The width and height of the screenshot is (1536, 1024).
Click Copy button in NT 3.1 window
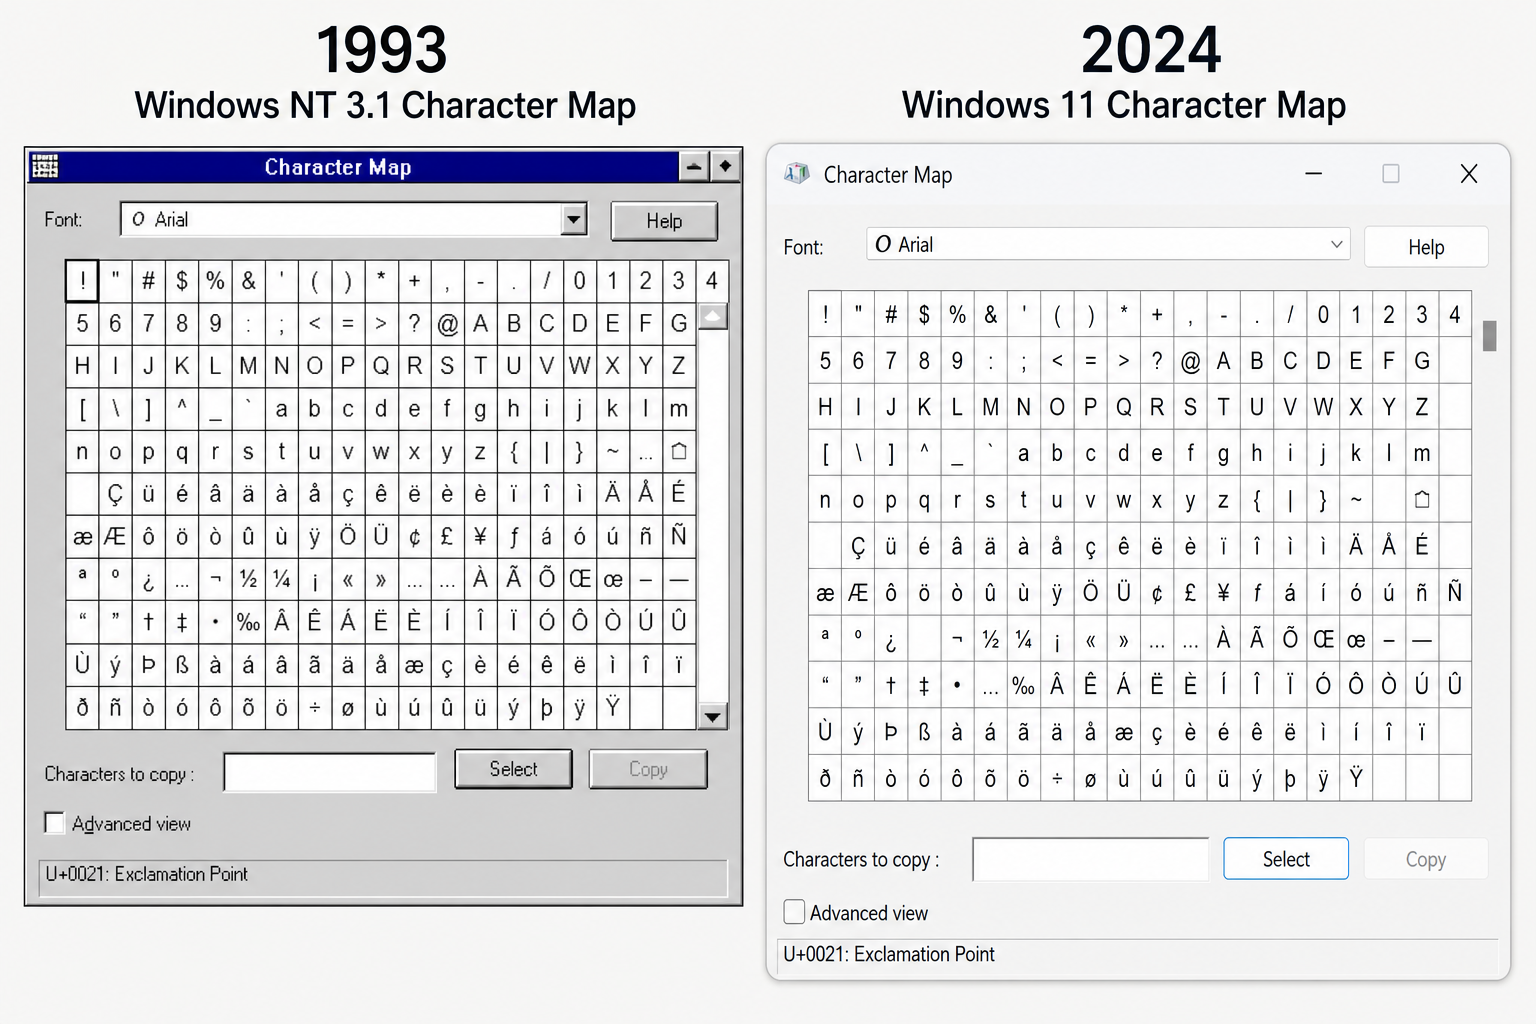click(x=648, y=769)
